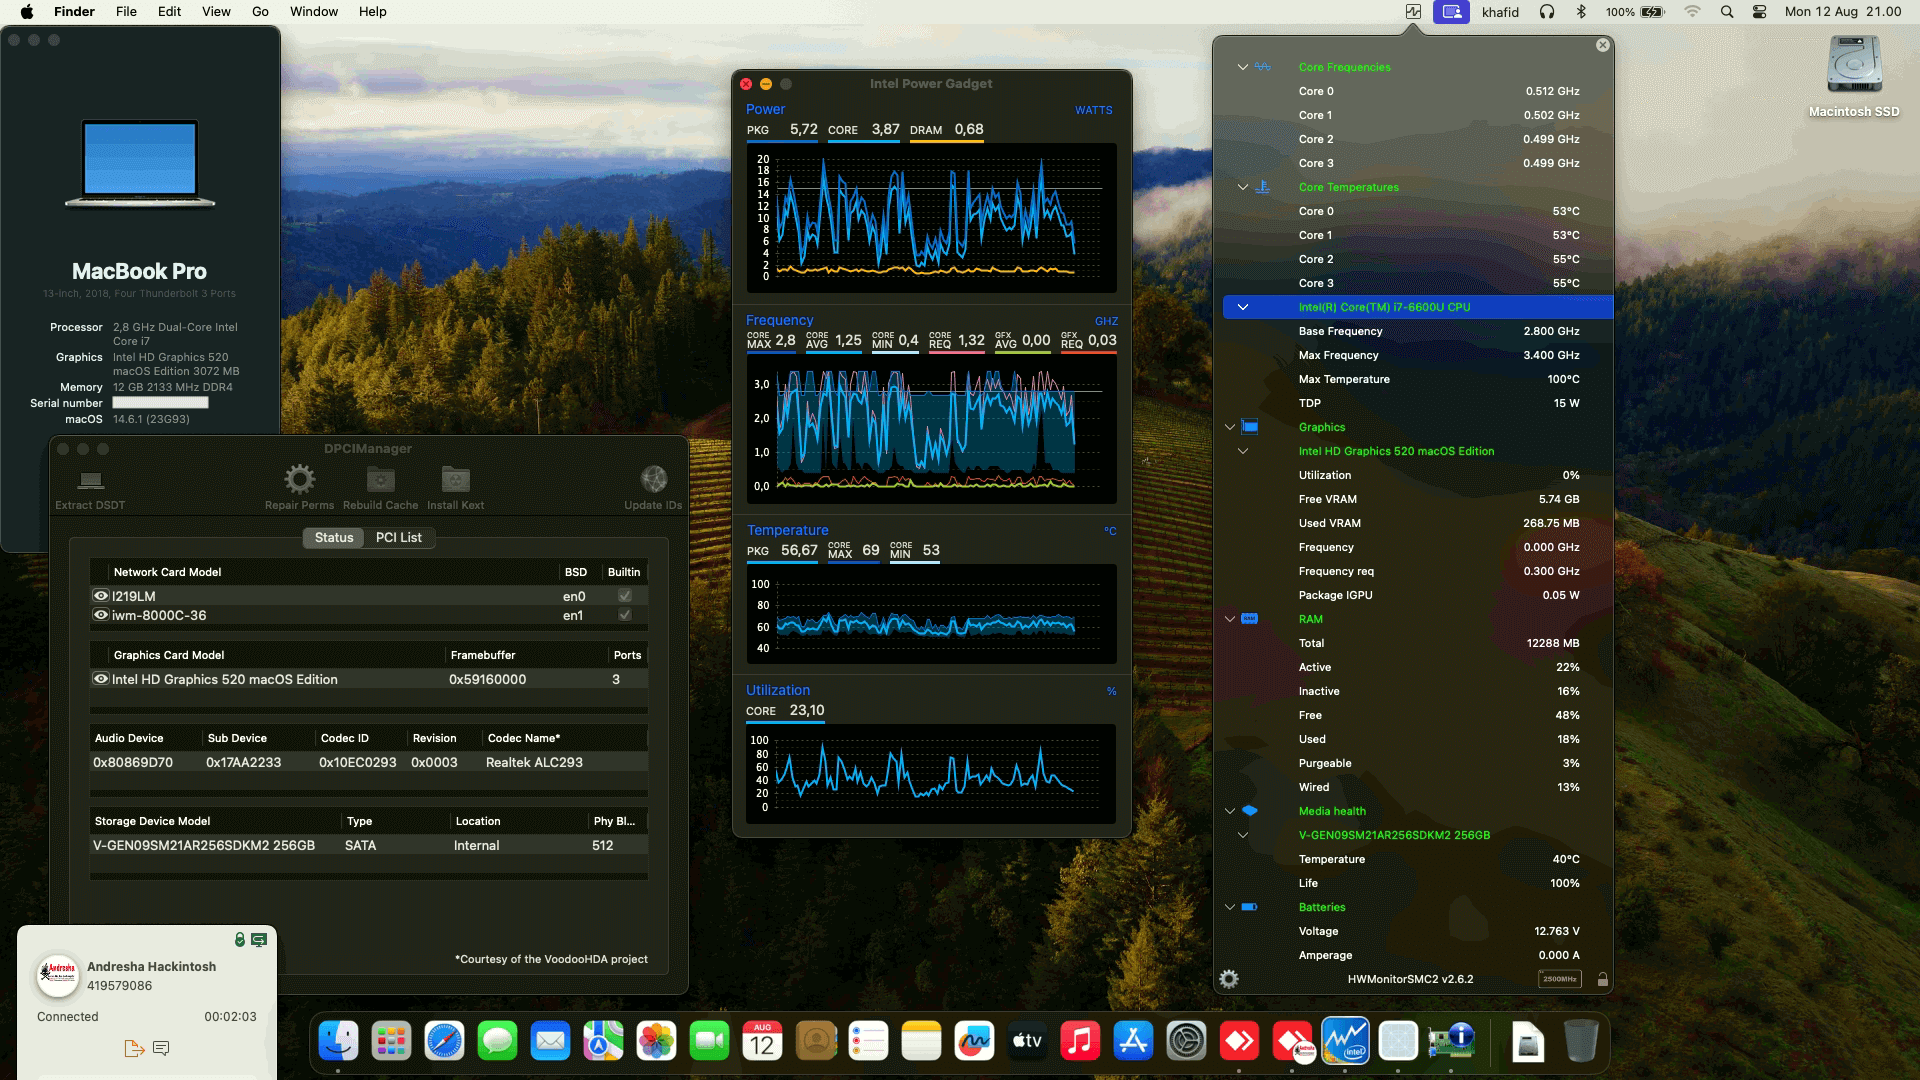This screenshot has width=1920, height=1080.
Task: Open Intel Power Gadget from the Dock
Action: [x=1345, y=1040]
